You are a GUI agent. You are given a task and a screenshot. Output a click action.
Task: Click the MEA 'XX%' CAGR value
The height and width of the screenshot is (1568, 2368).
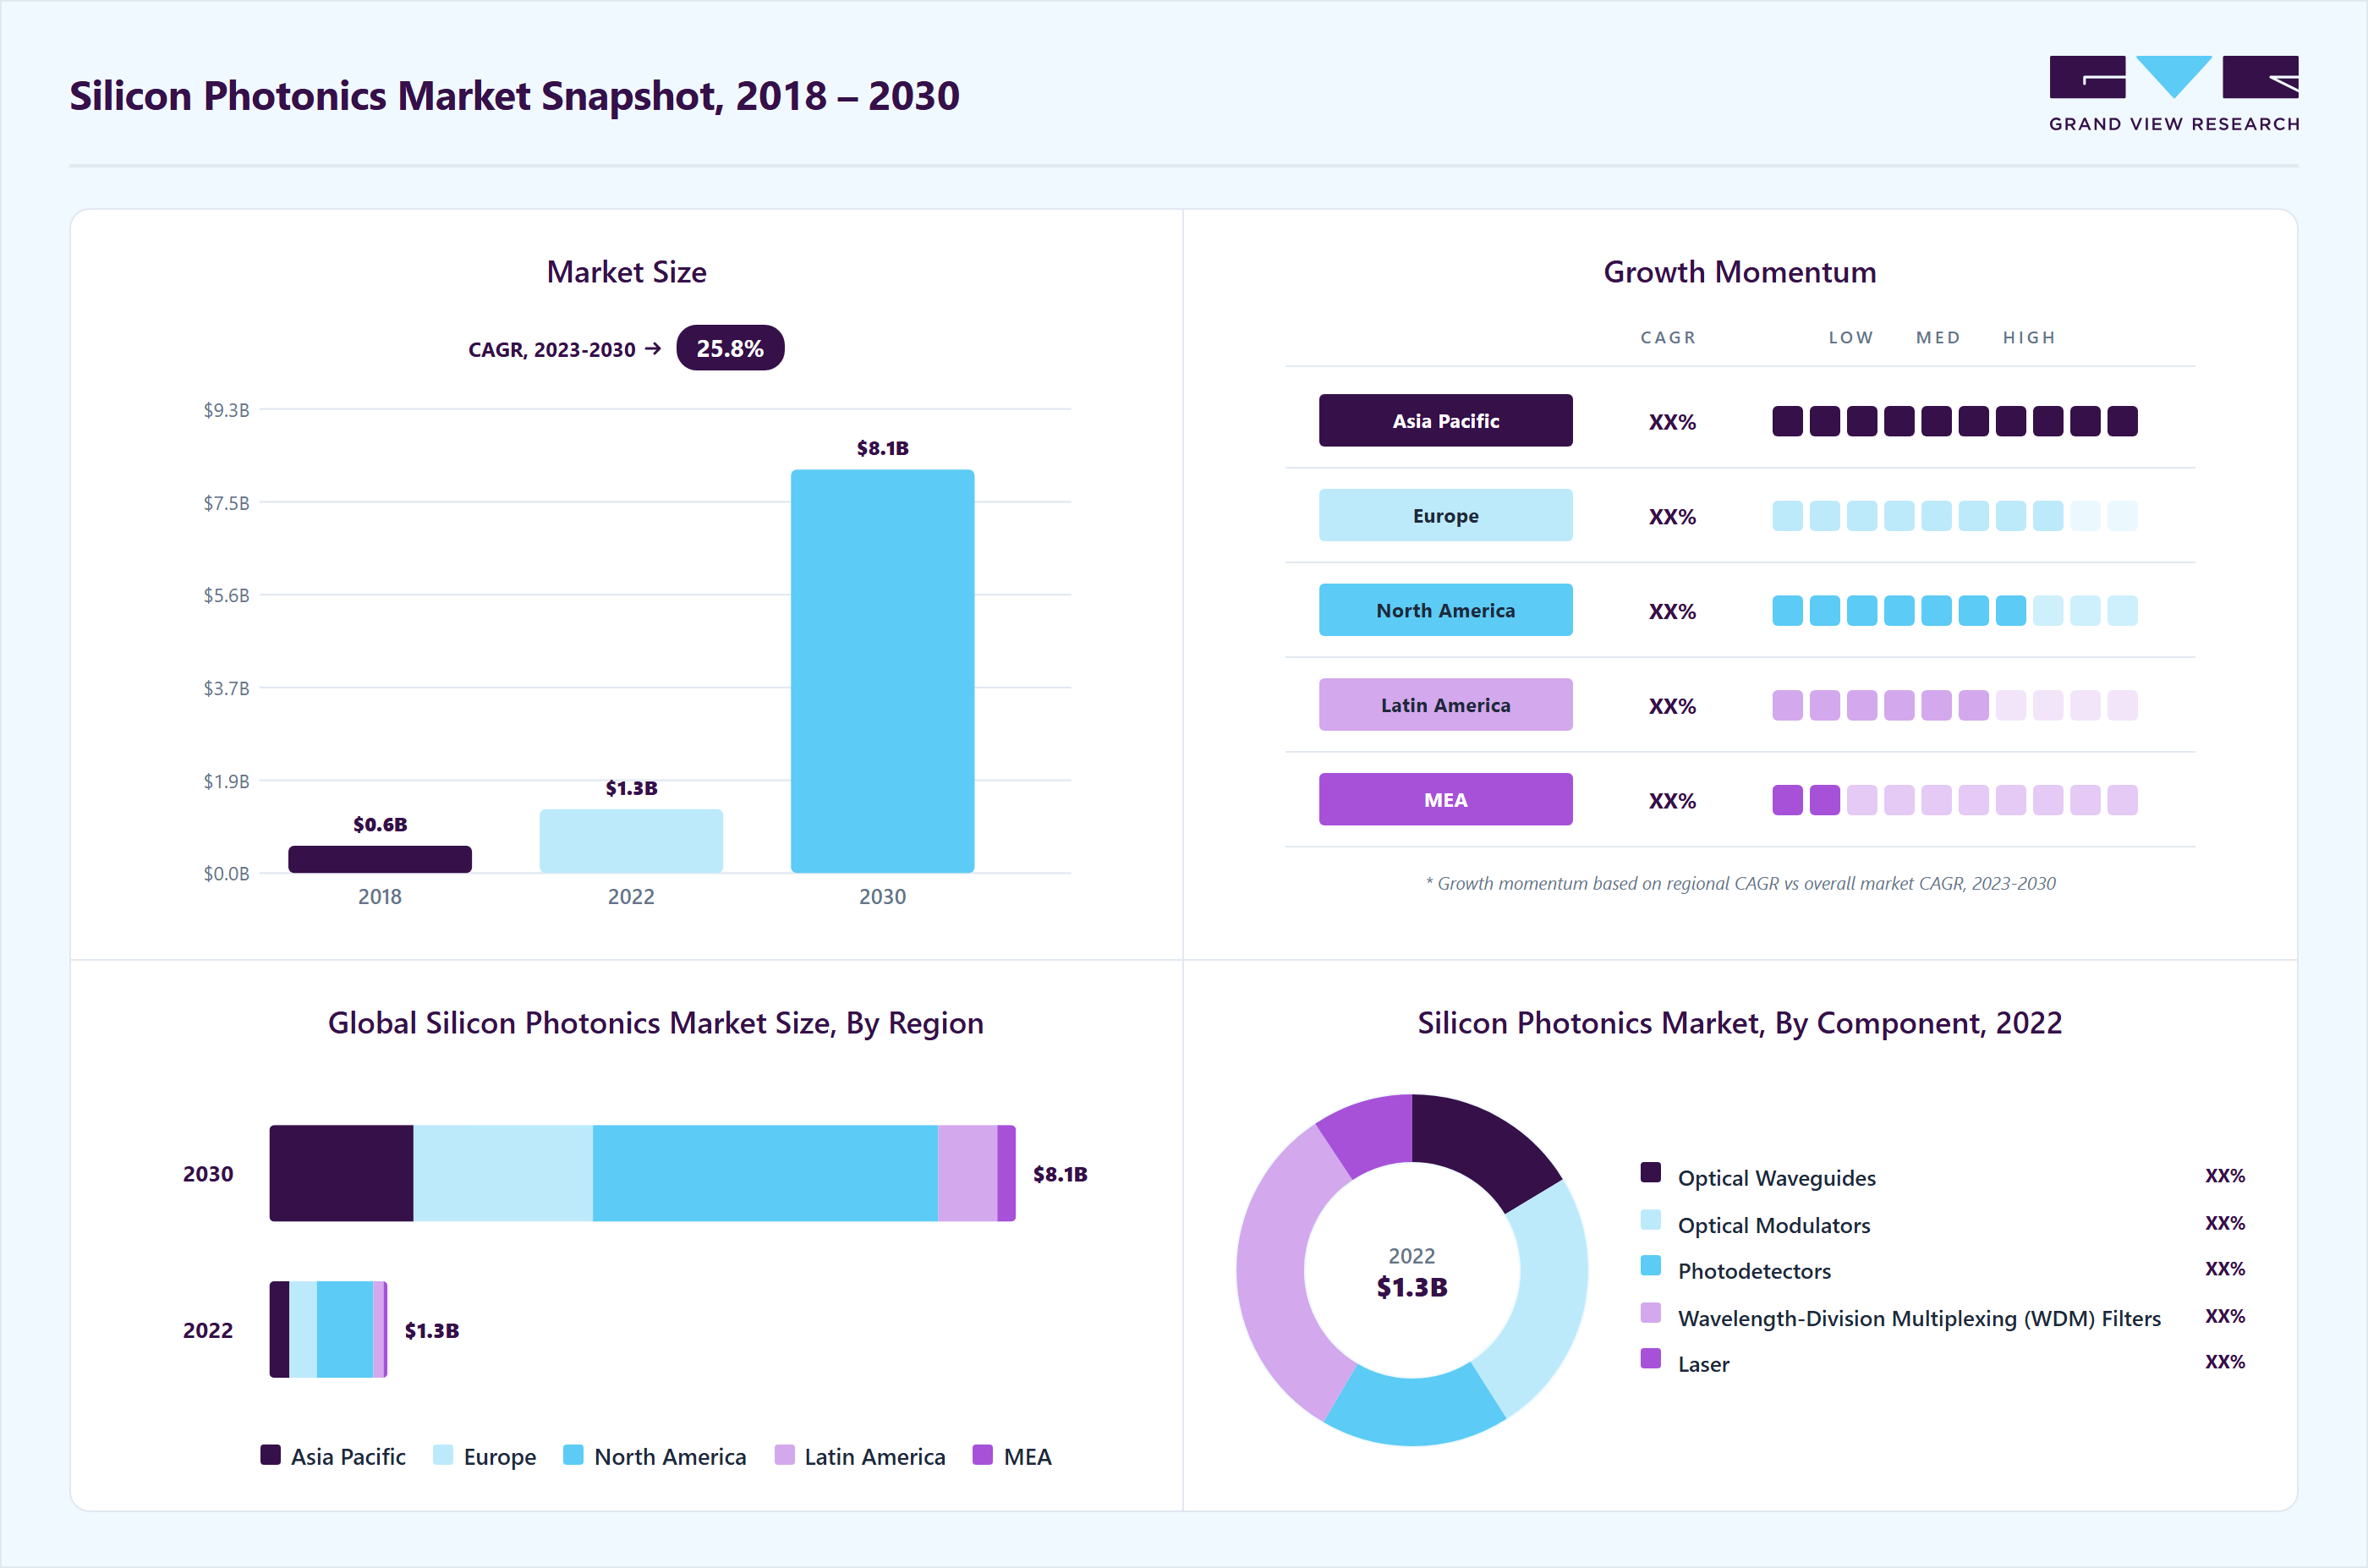pos(1672,801)
